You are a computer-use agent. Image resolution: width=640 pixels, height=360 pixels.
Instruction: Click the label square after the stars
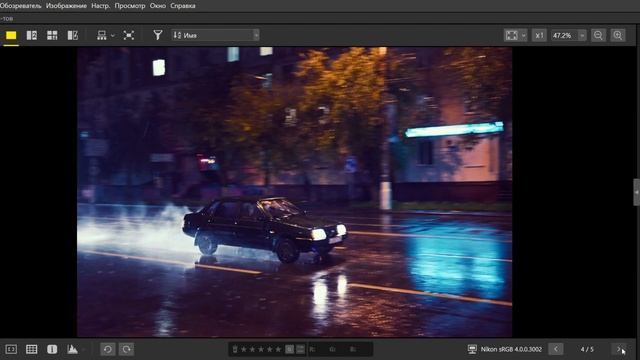(289, 349)
